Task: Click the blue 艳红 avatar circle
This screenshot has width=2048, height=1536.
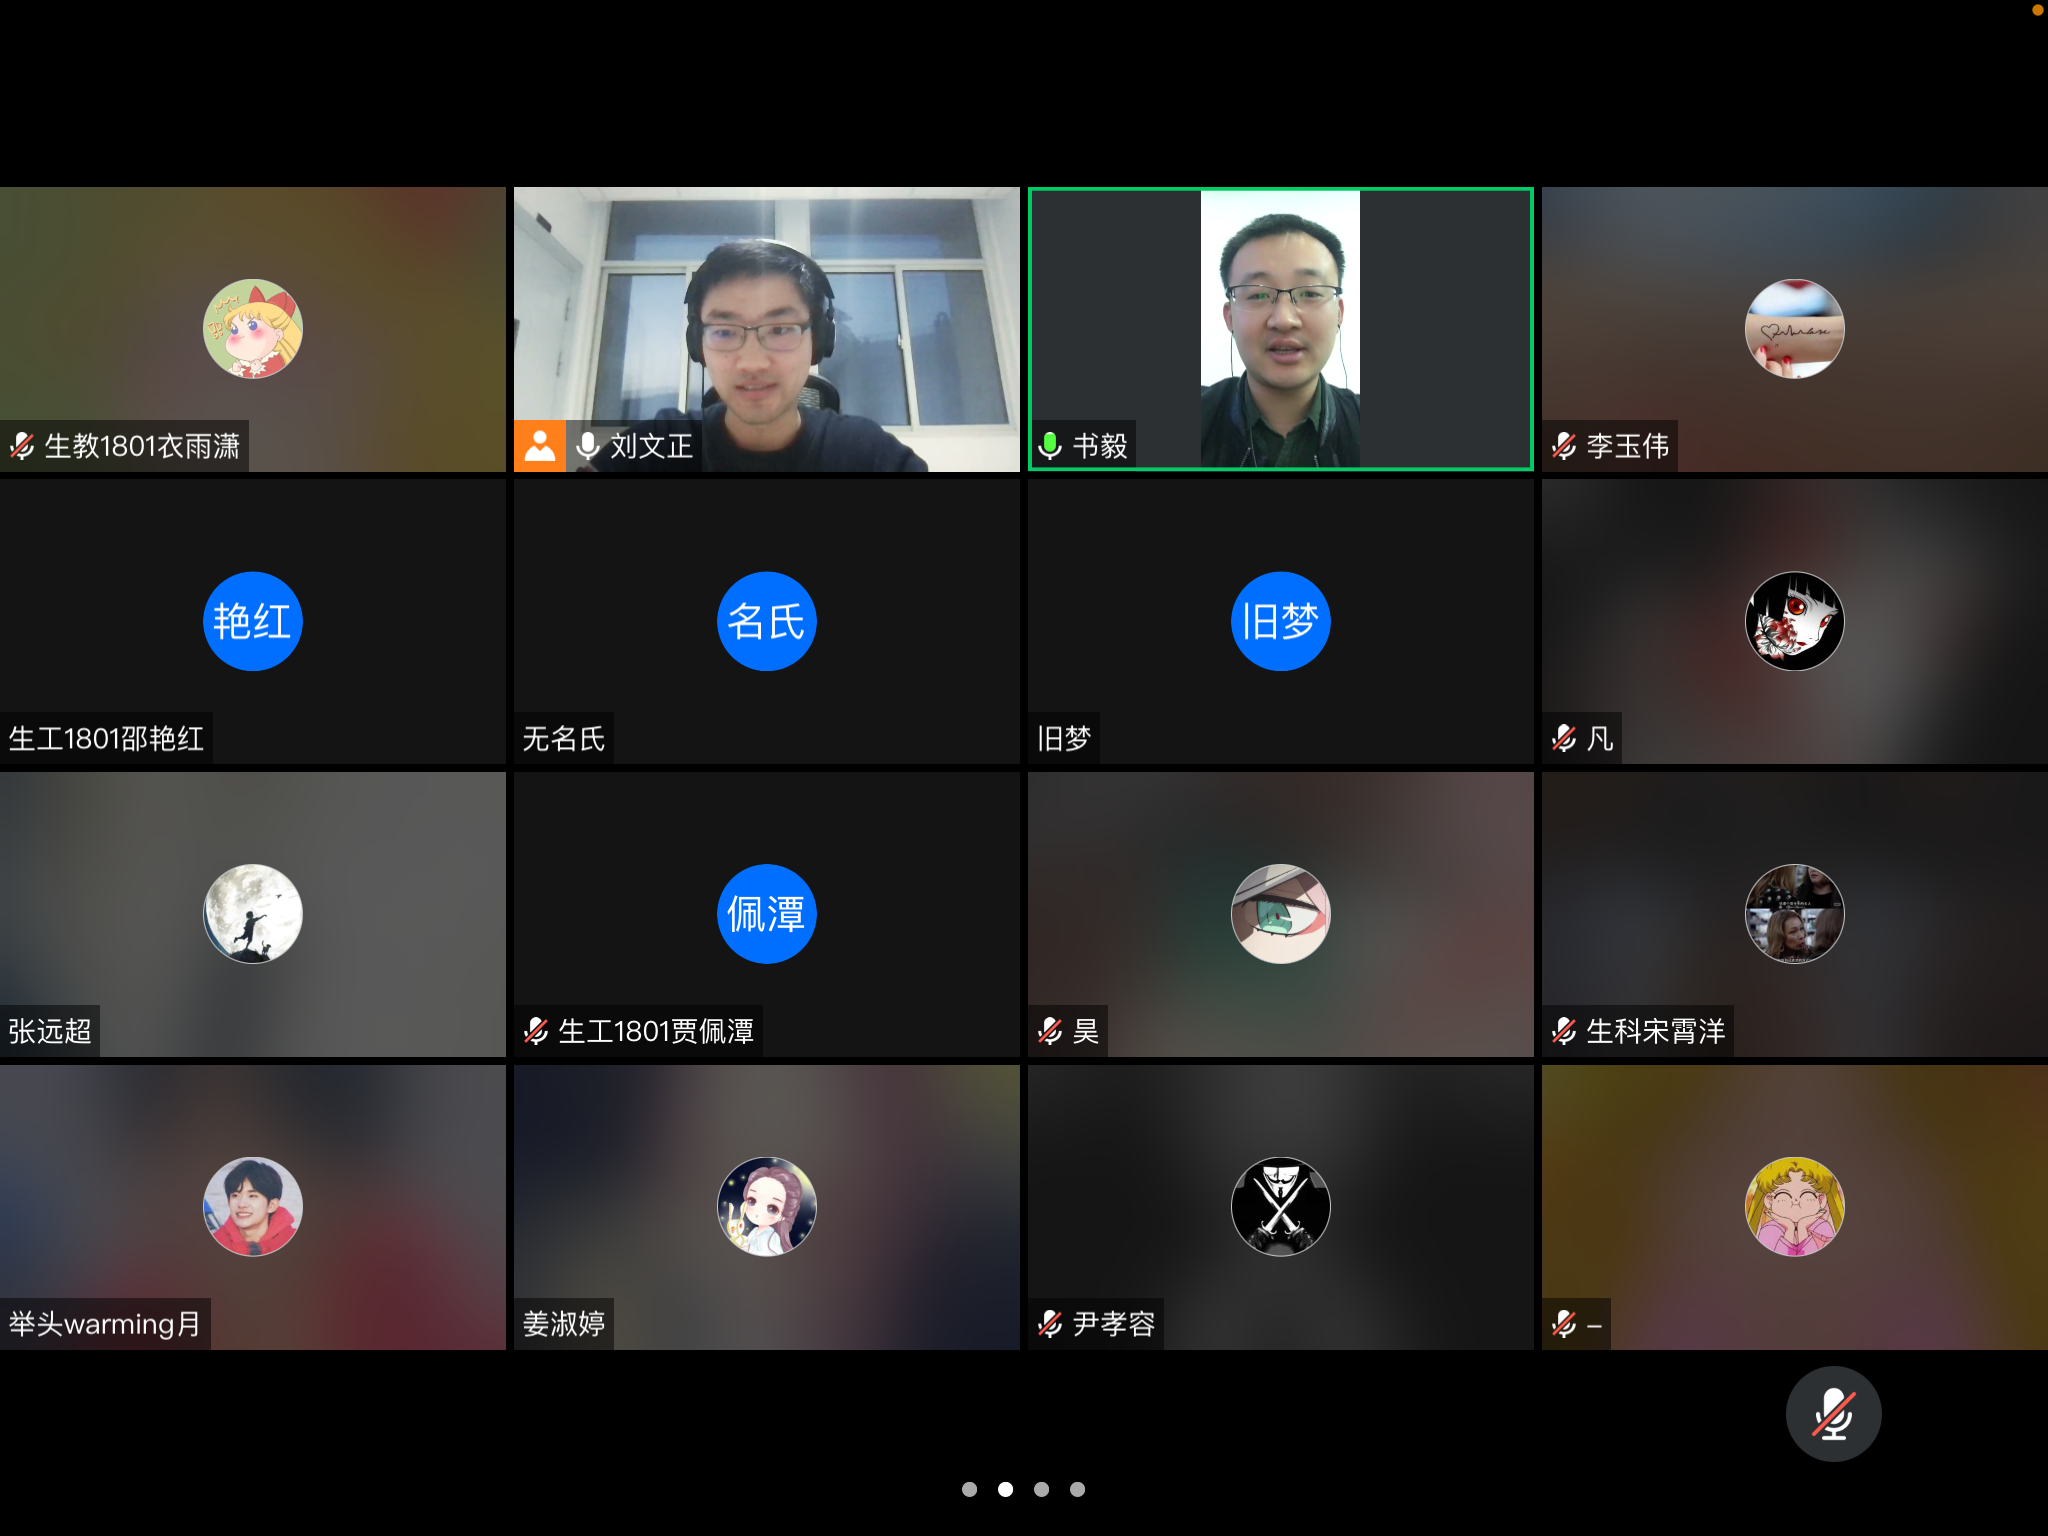Action: pyautogui.click(x=253, y=621)
